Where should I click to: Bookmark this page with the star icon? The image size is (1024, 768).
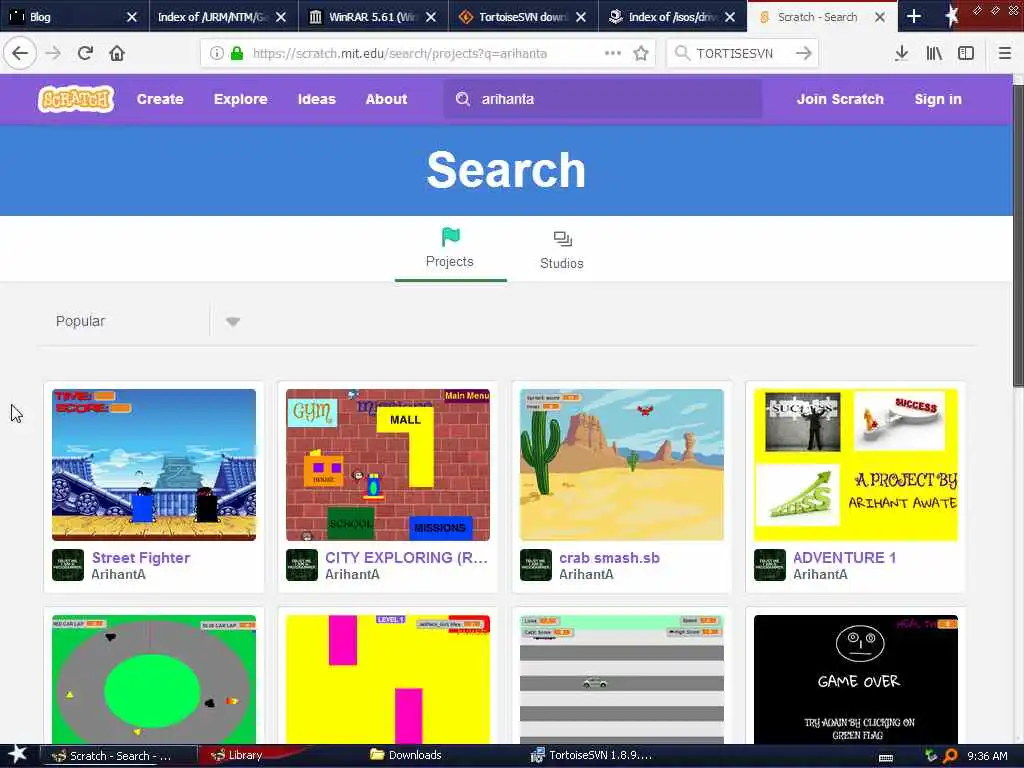[x=641, y=53]
